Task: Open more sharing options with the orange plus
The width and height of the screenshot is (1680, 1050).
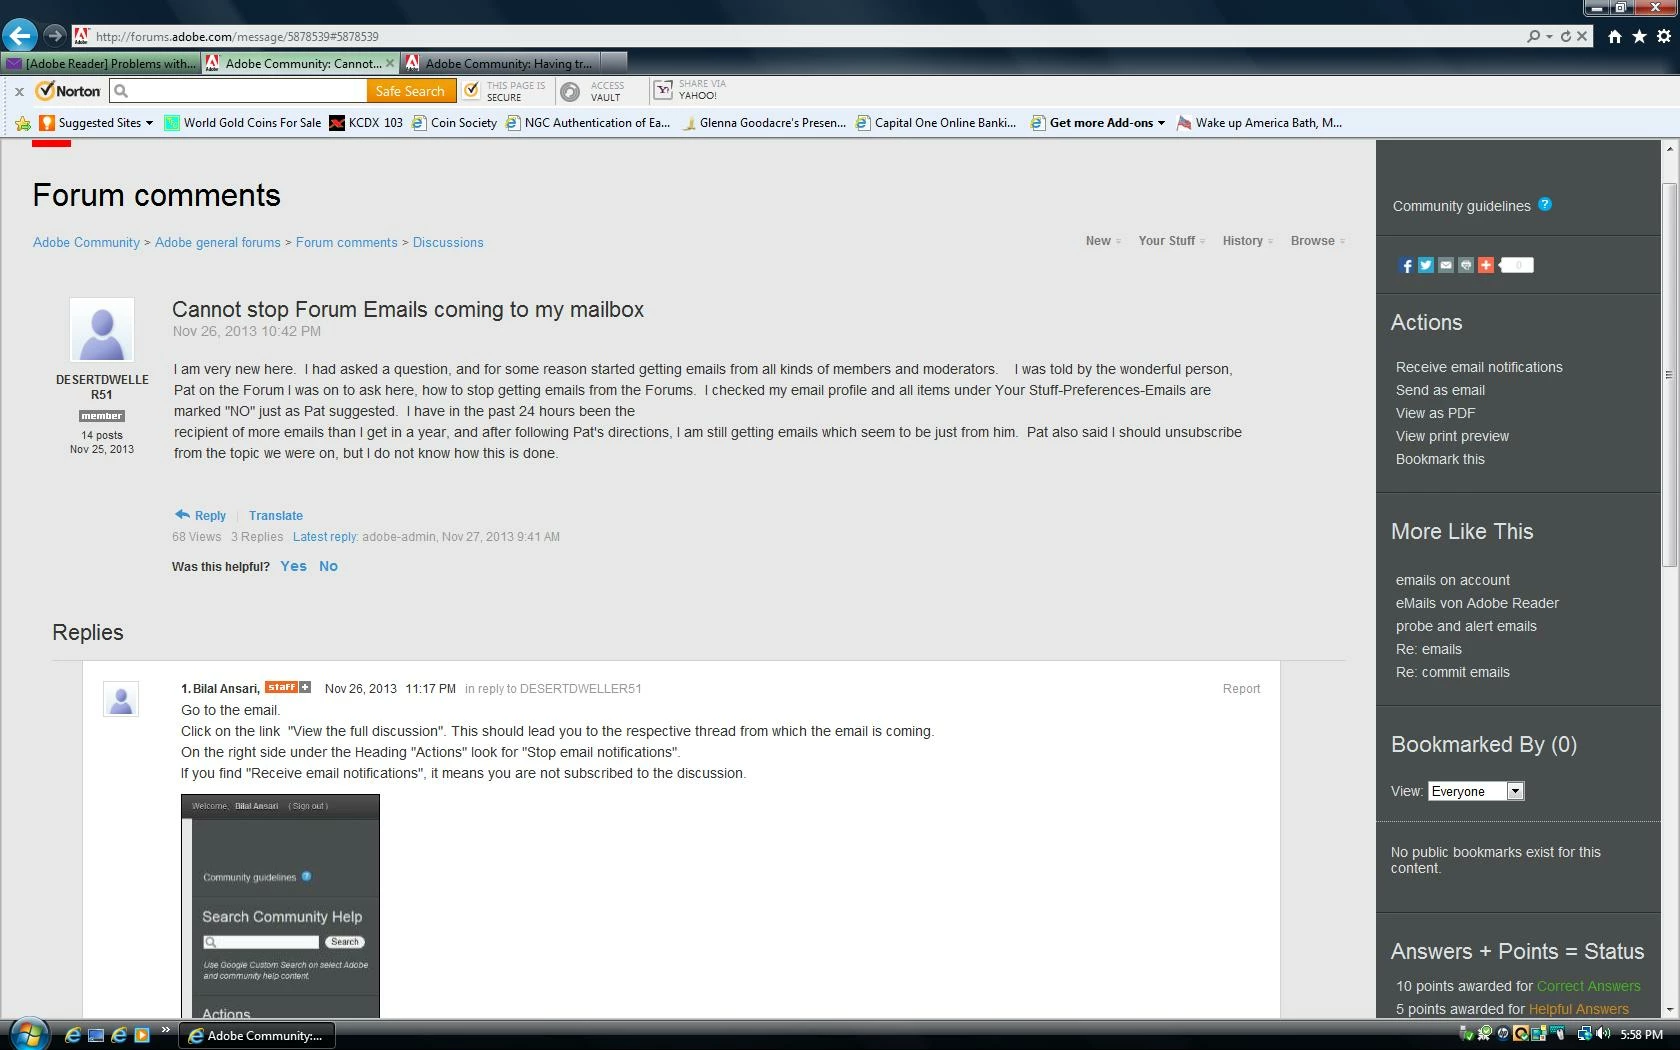Action: [1486, 265]
